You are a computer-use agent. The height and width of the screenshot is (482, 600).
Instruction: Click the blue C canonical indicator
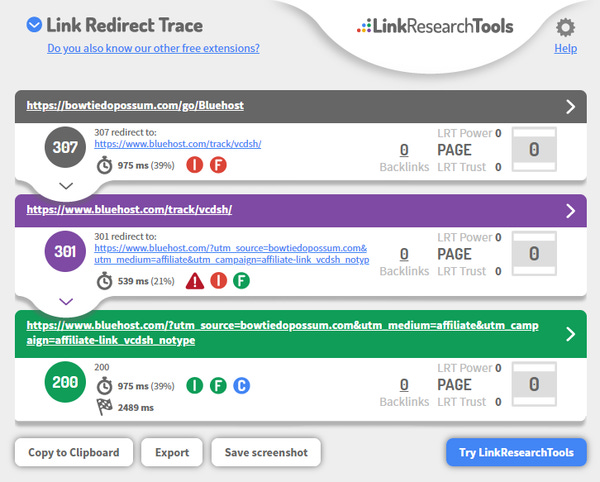tap(241, 385)
